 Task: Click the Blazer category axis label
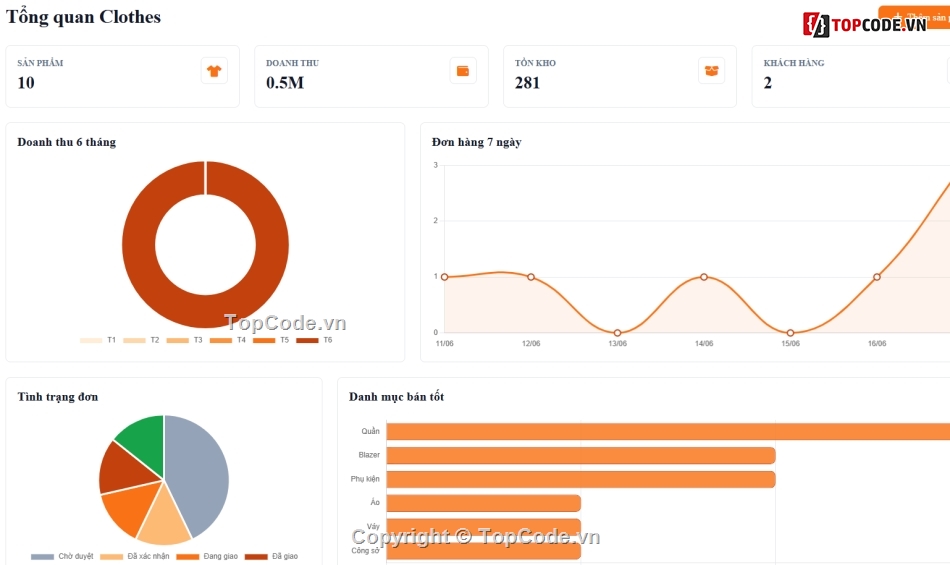point(369,455)
